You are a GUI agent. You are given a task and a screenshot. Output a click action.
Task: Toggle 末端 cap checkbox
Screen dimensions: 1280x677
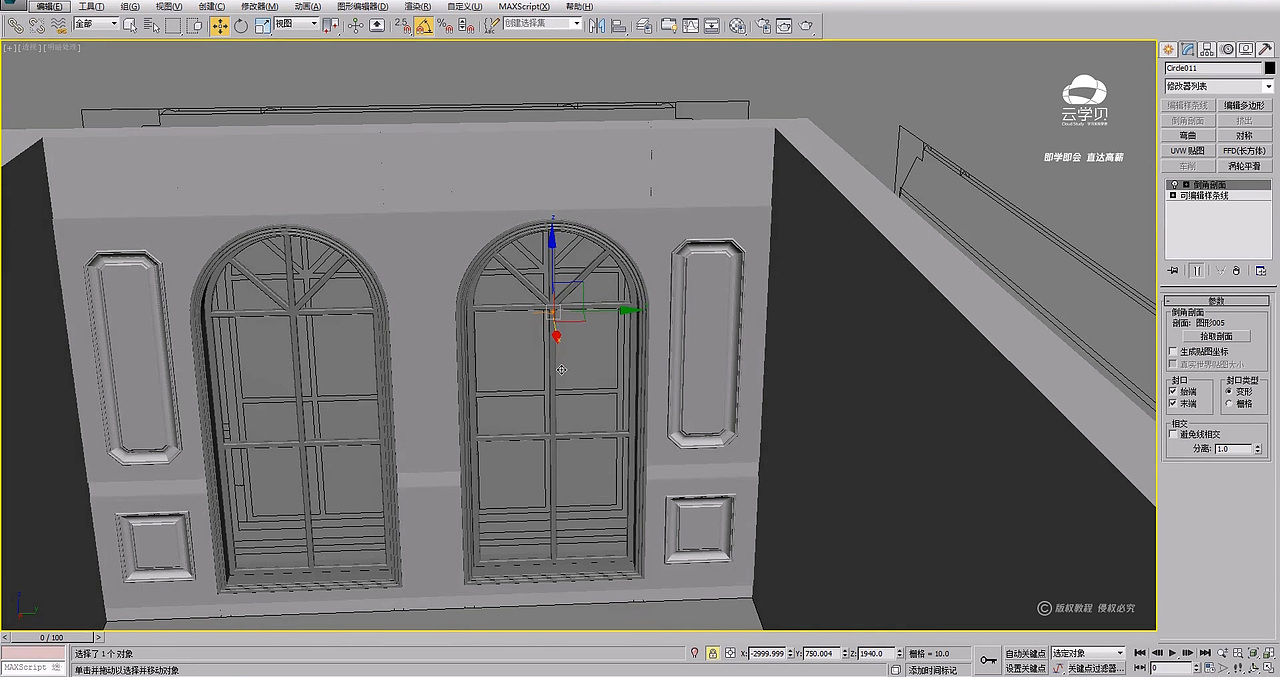point(1173,404)
